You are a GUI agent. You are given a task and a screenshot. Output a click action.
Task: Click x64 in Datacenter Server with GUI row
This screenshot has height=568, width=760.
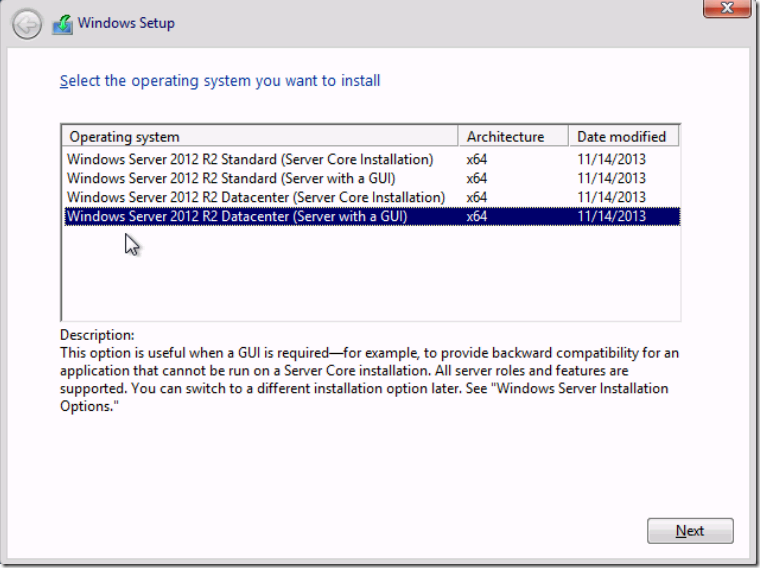(x=476, y=216)
